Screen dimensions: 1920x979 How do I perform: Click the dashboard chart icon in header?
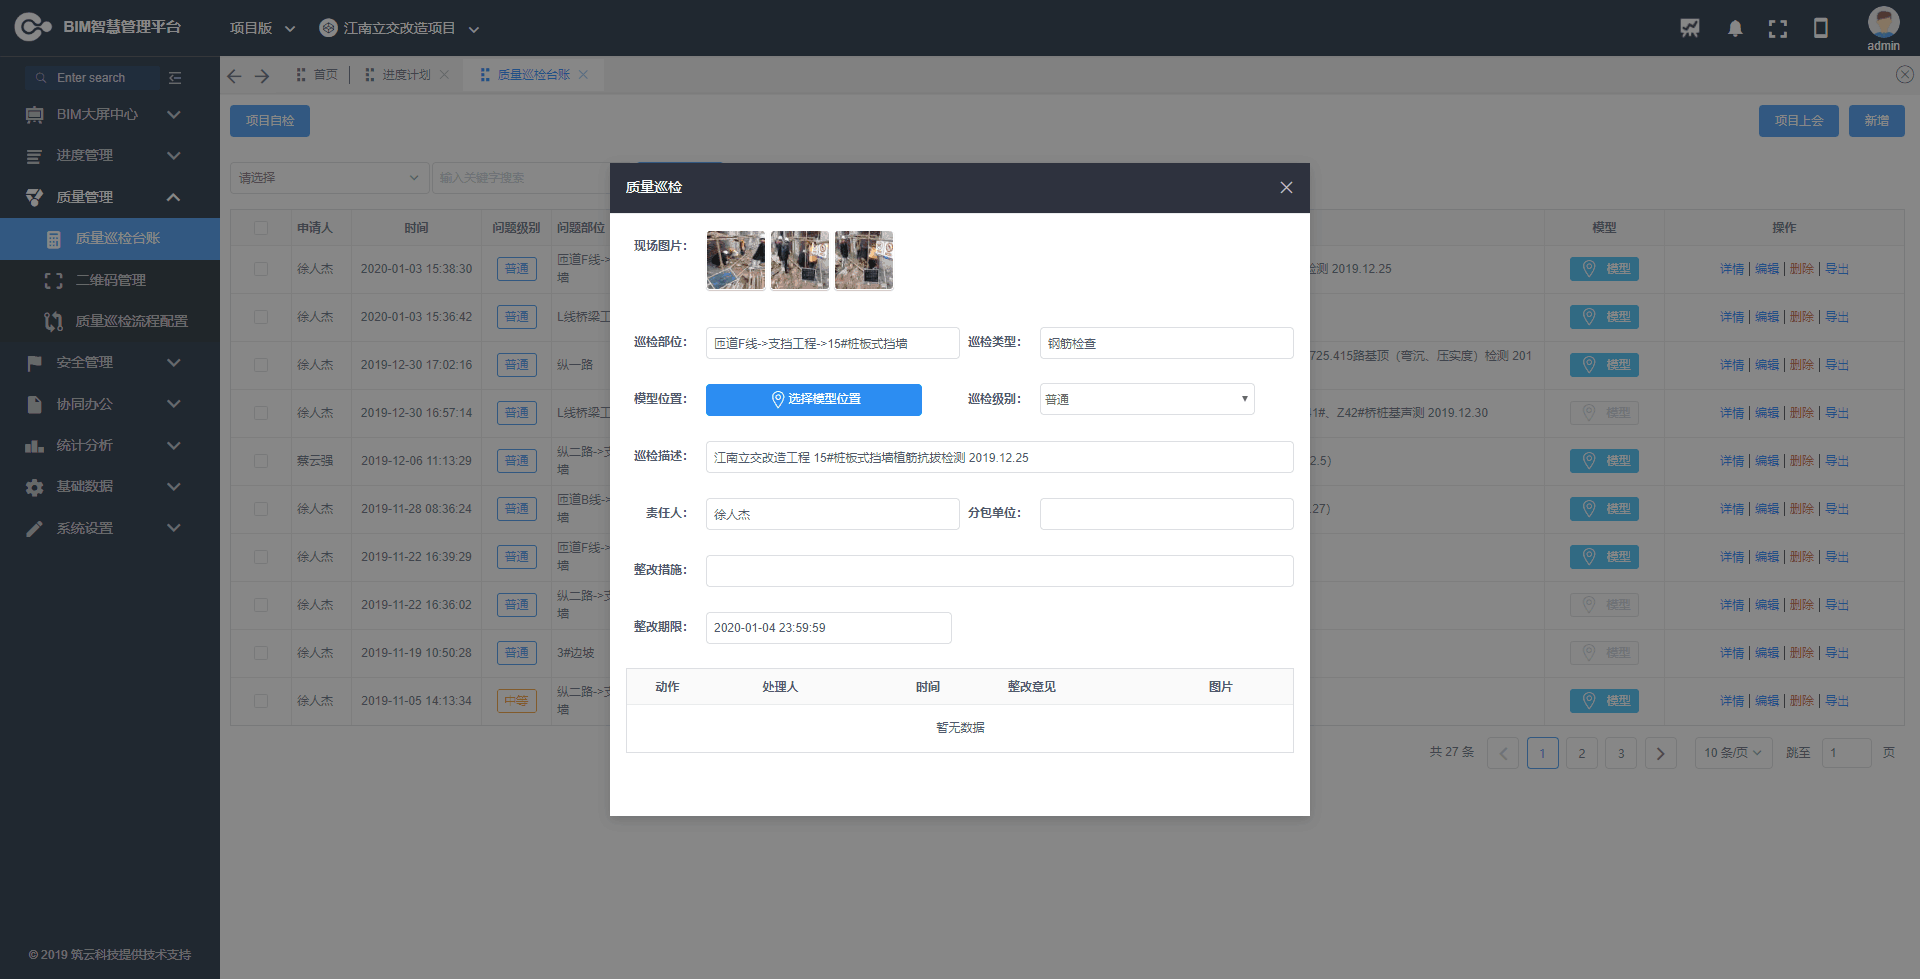coord(1690,29)
